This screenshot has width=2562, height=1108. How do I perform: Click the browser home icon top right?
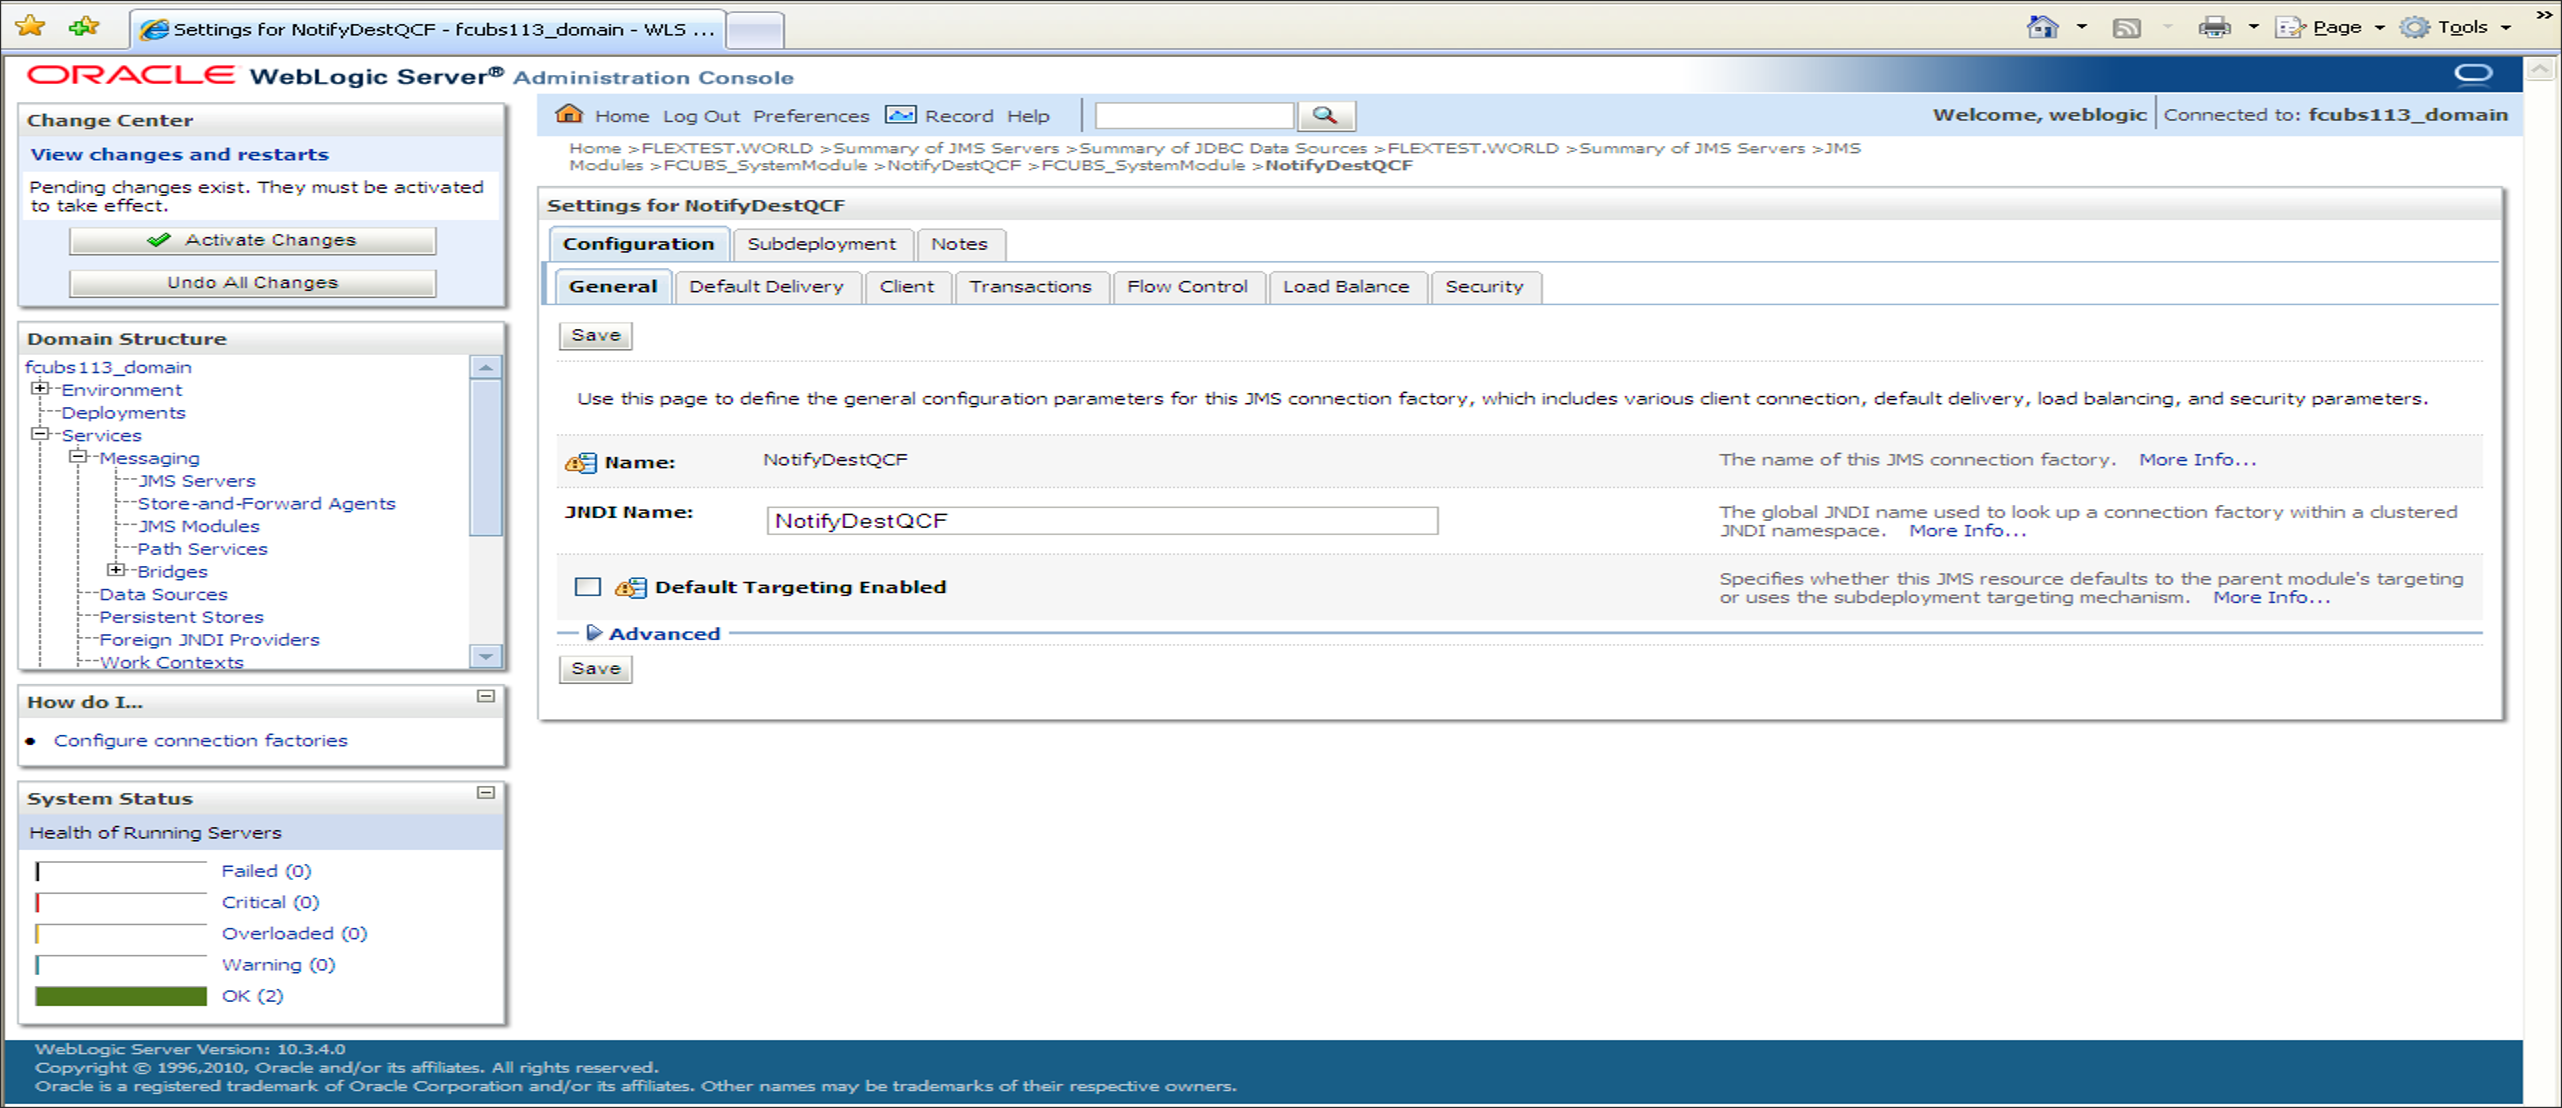pyautogui.click(x=2041, y=28)
